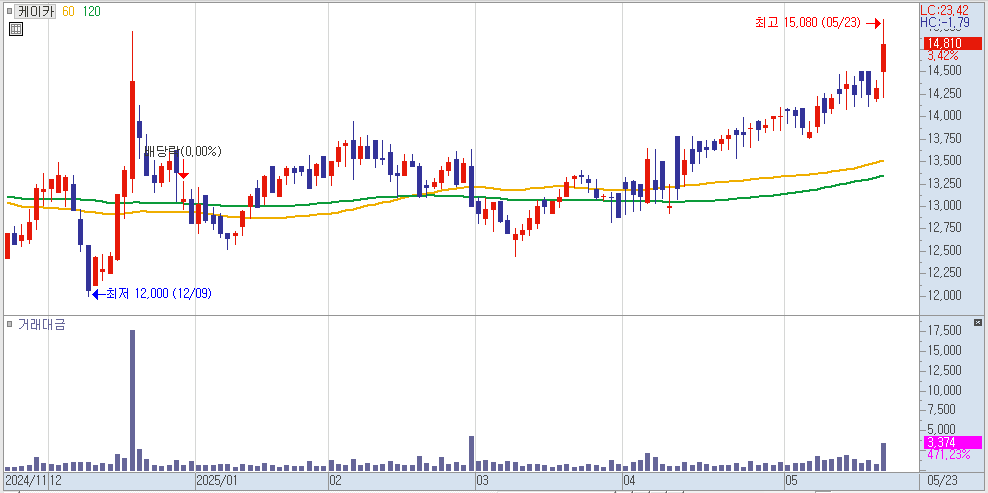Click the LC:23.42 indicator text
This screenshot has width=988, height=493.
[944, 10]
